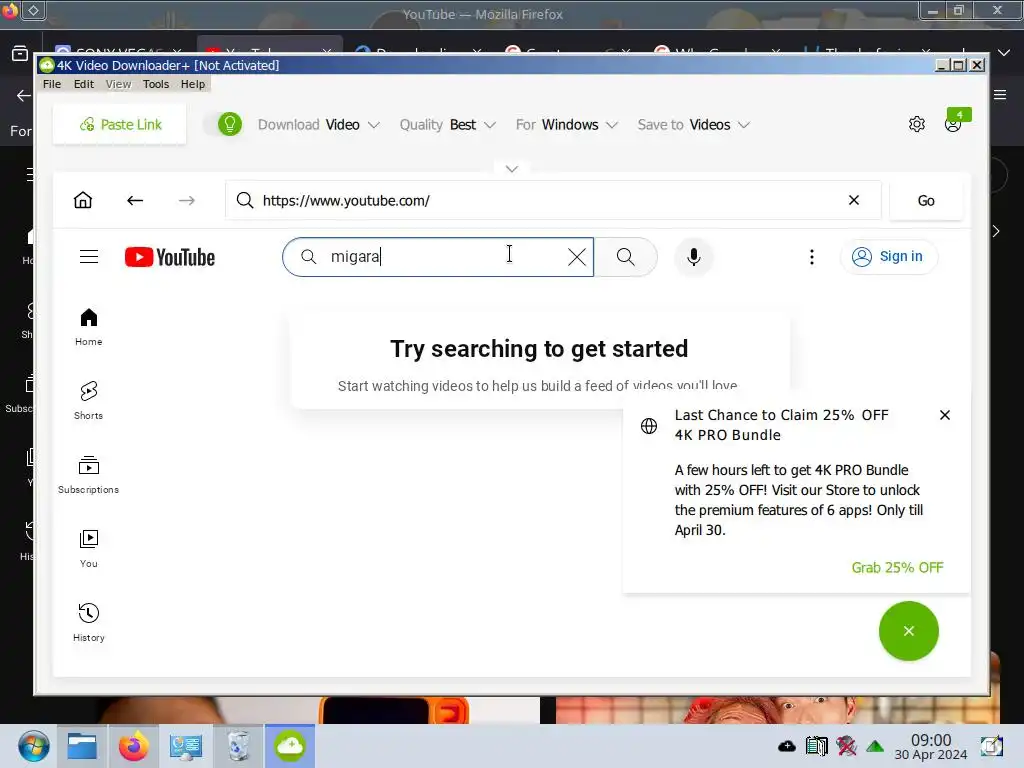Click the YouTube Sign in button
The height and width of the screenshot is (768, 1024).
888,257
